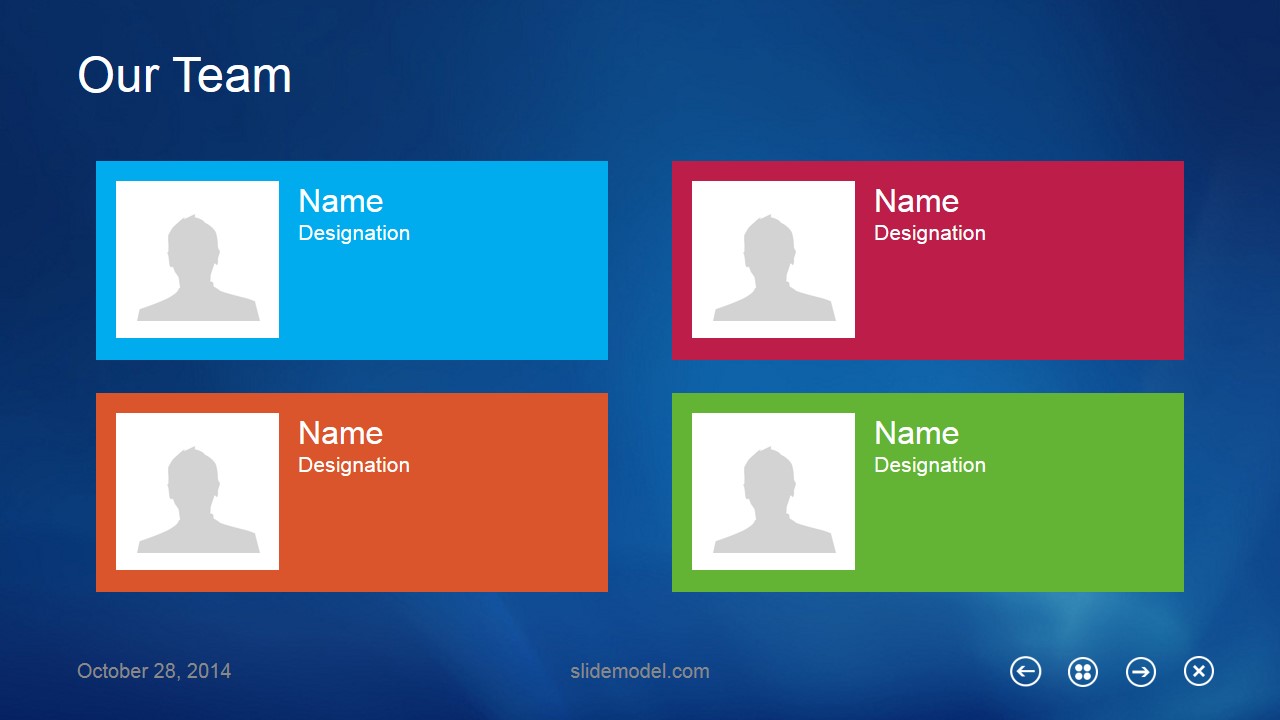Click the "October 28, 2014" date text
The height and width of the screenshot is (720, 1280).
[154, 671]
